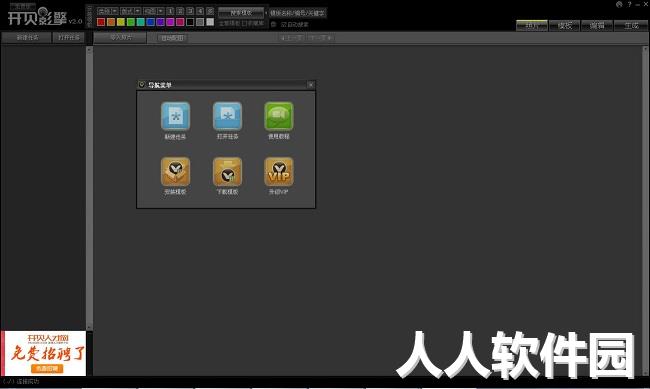Switch to the 生成 (Generate) tab
The image size is (650, 389).
point(631,26)
